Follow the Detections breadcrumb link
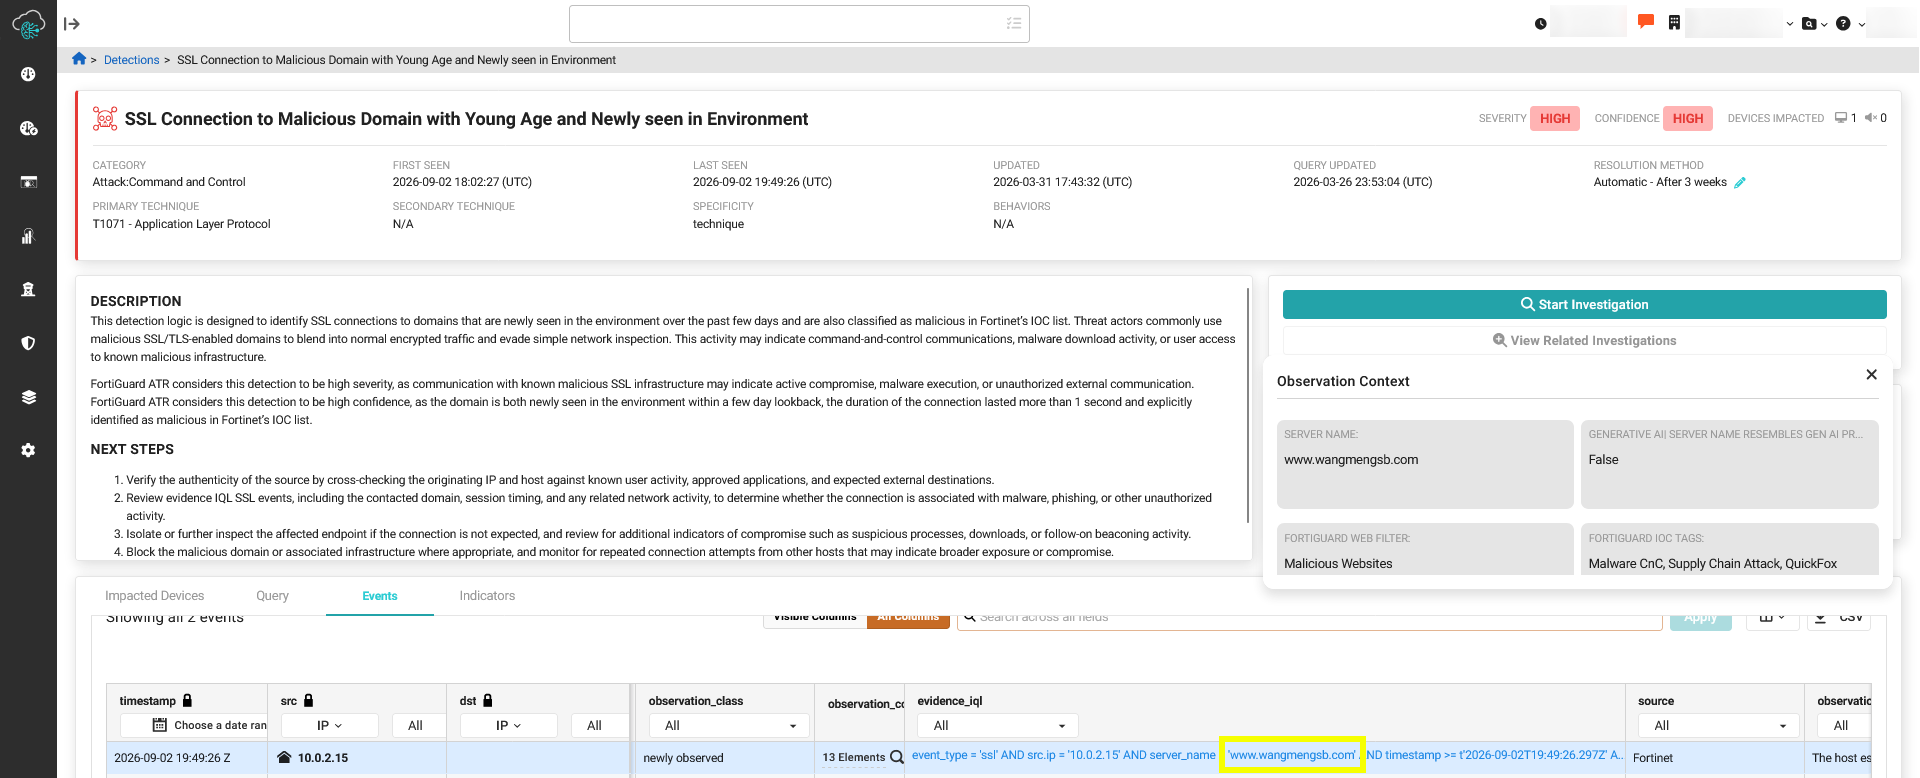This screenshot has width=1920, height=778. (132, 60)
